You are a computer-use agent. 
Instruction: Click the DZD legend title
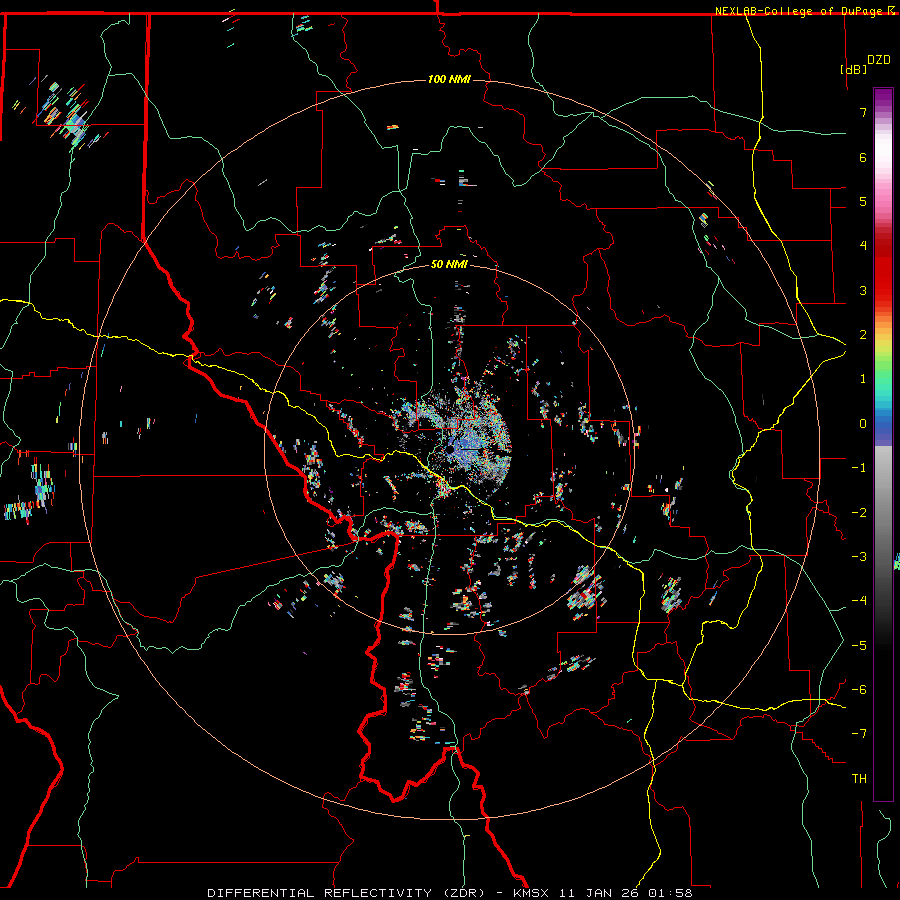878,60
